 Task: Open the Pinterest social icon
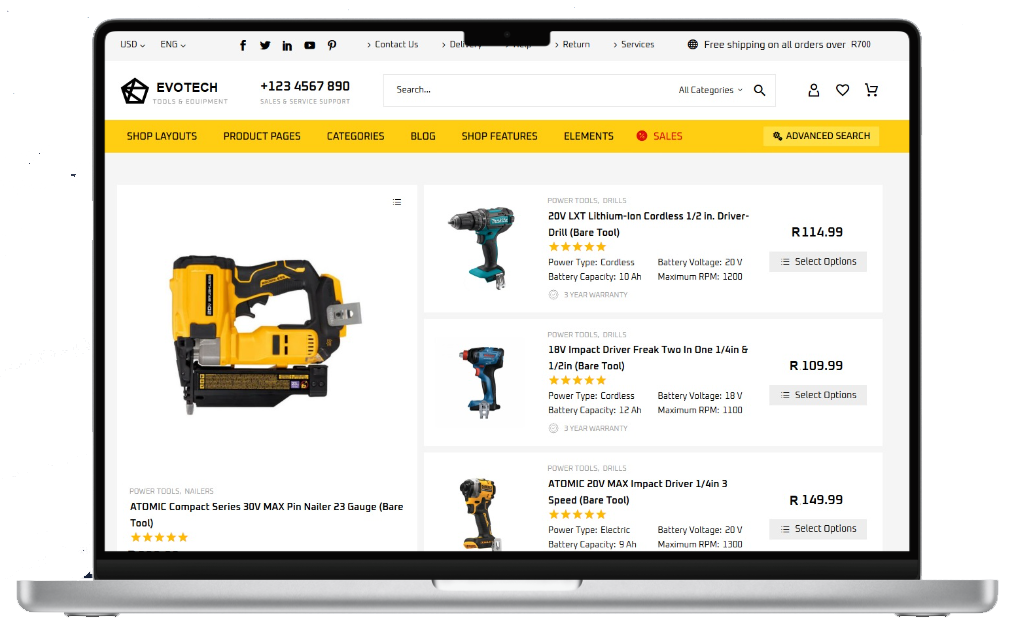tap(332, 45)
